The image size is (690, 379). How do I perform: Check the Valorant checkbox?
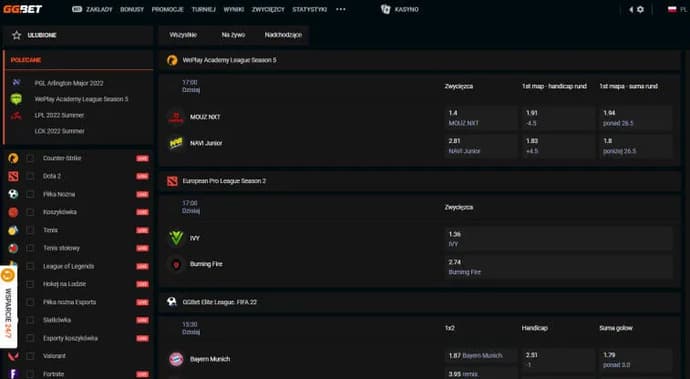click(30, 356)
